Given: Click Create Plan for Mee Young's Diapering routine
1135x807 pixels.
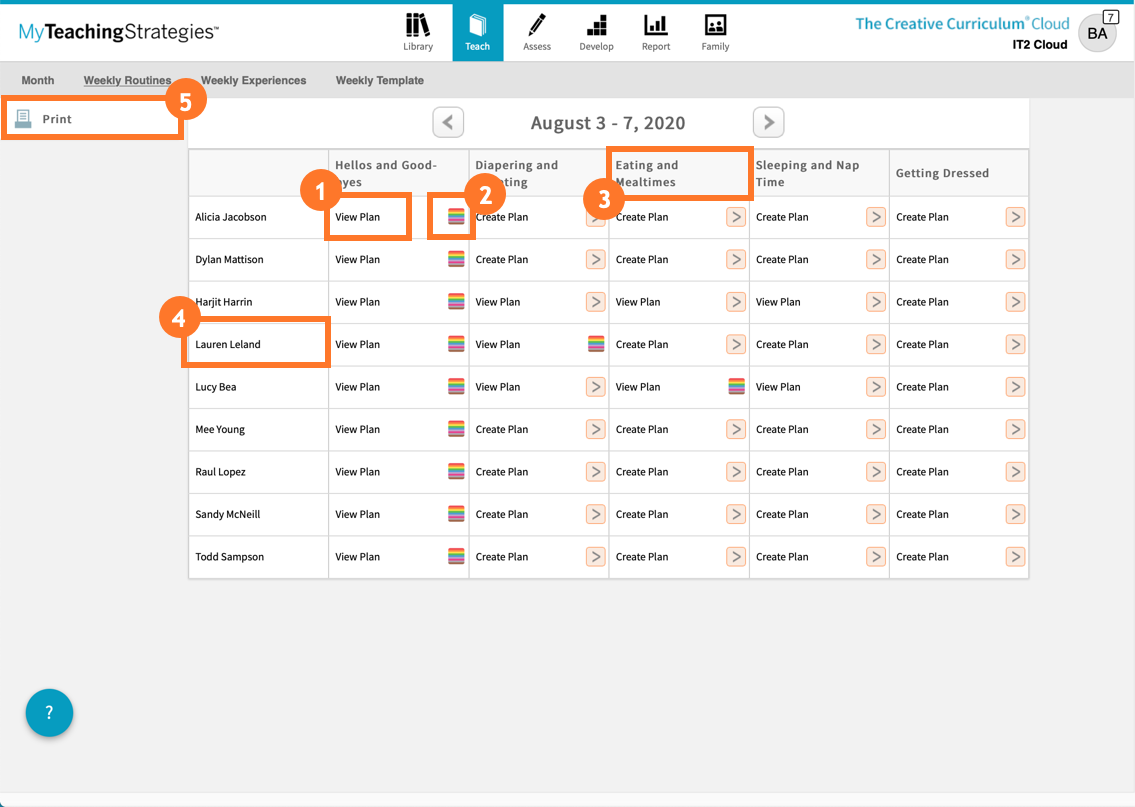Looking at the screenshot, I should click(502, 429).
